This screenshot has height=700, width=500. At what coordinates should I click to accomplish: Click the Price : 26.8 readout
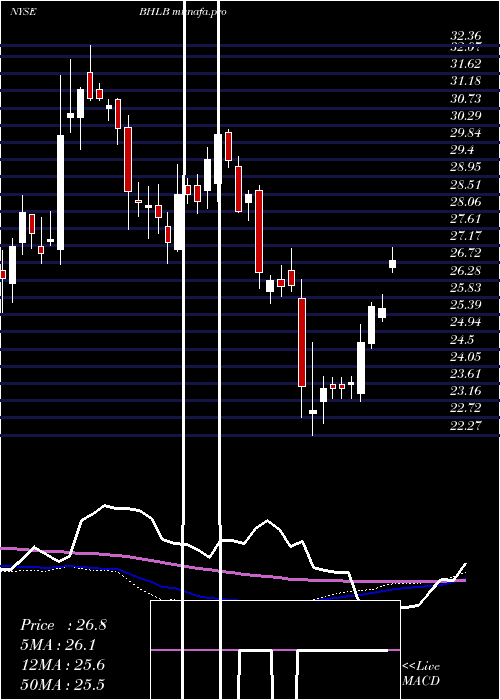(x=63, y=625)
